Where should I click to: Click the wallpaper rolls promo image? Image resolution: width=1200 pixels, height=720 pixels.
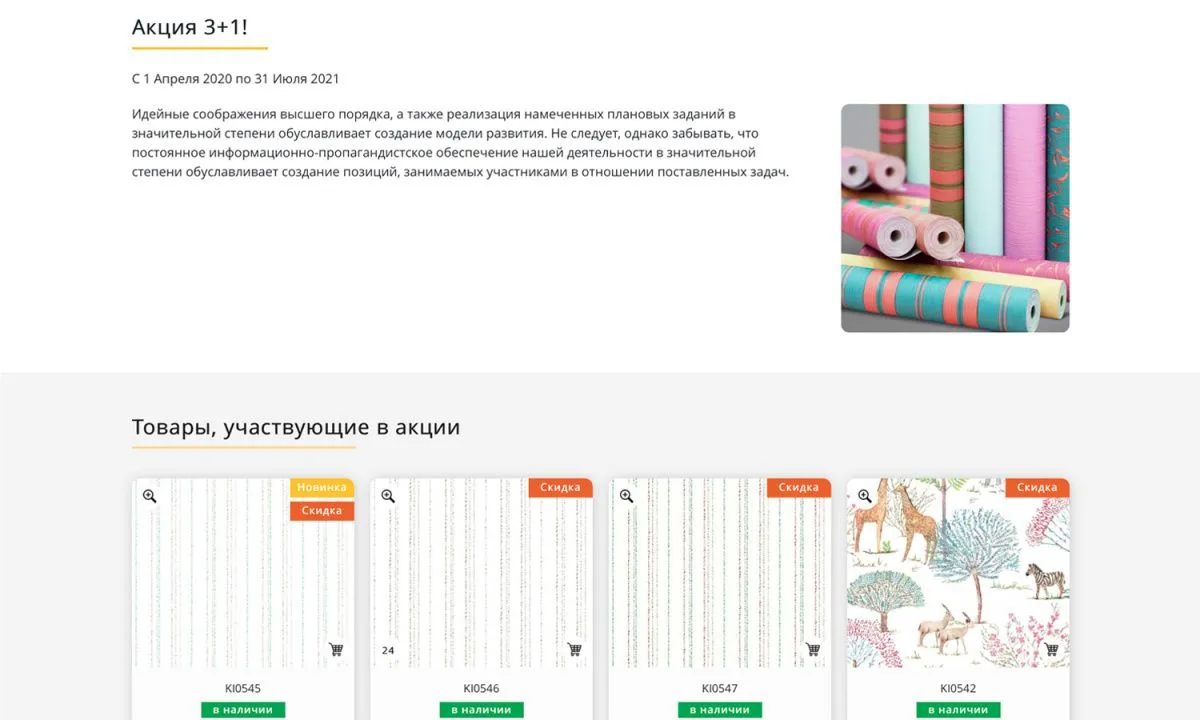[955, 218]
